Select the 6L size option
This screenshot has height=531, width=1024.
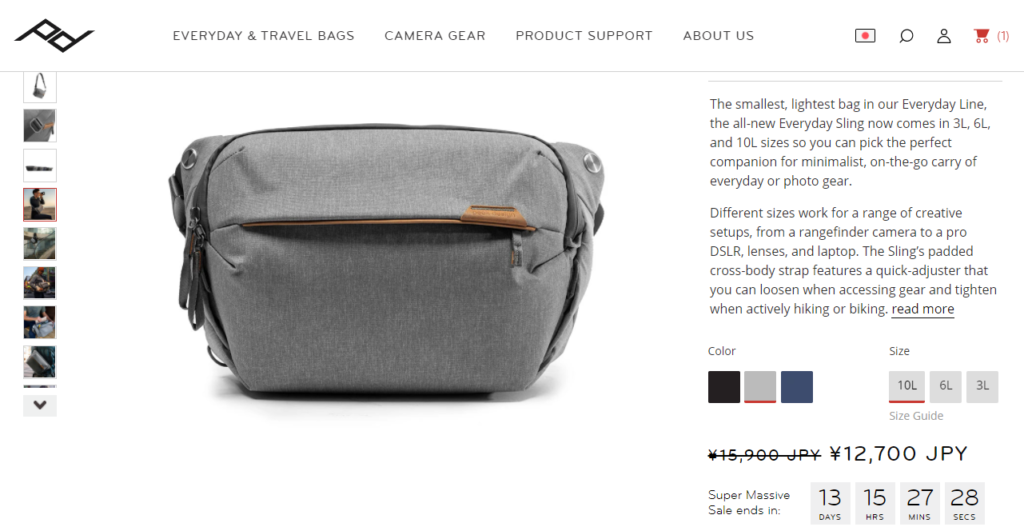(946, 387)
